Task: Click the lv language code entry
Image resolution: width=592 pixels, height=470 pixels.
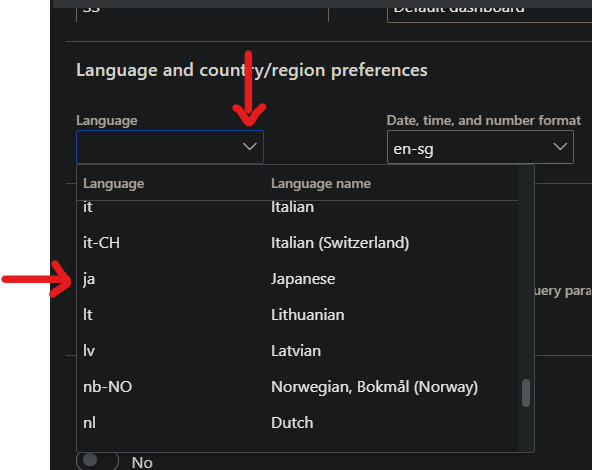Action: pos(89,351)
